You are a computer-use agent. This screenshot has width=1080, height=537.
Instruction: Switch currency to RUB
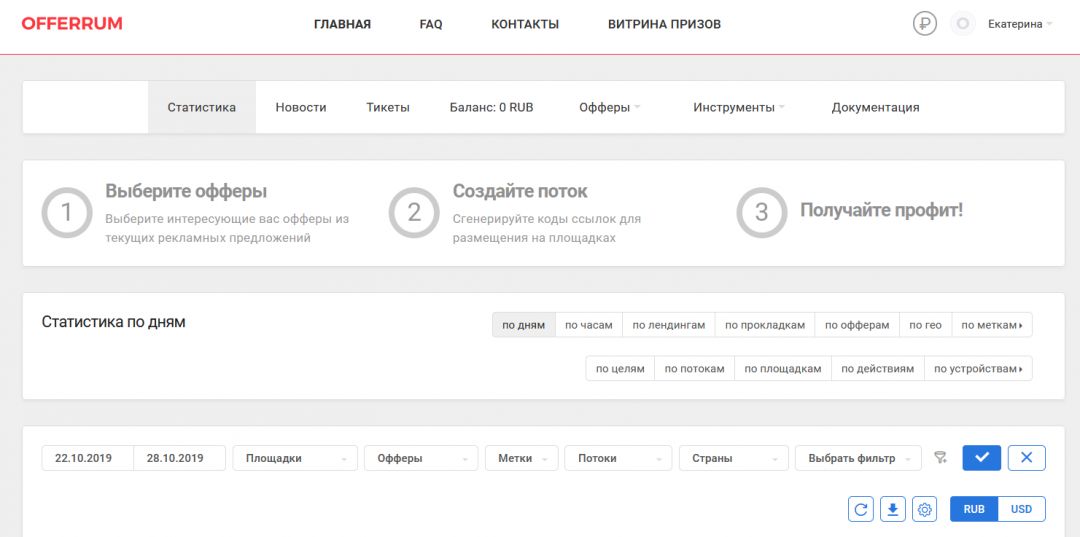point(974,509)
